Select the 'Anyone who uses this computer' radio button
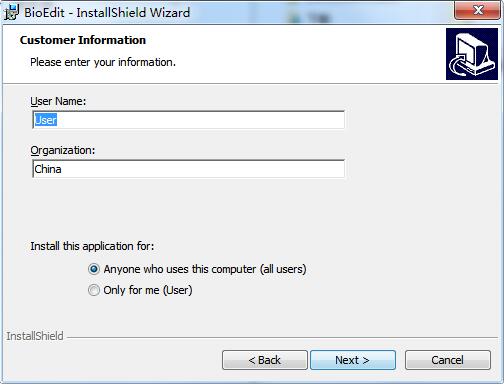Screen dimensions: 504x384 [x=94, y=269]
